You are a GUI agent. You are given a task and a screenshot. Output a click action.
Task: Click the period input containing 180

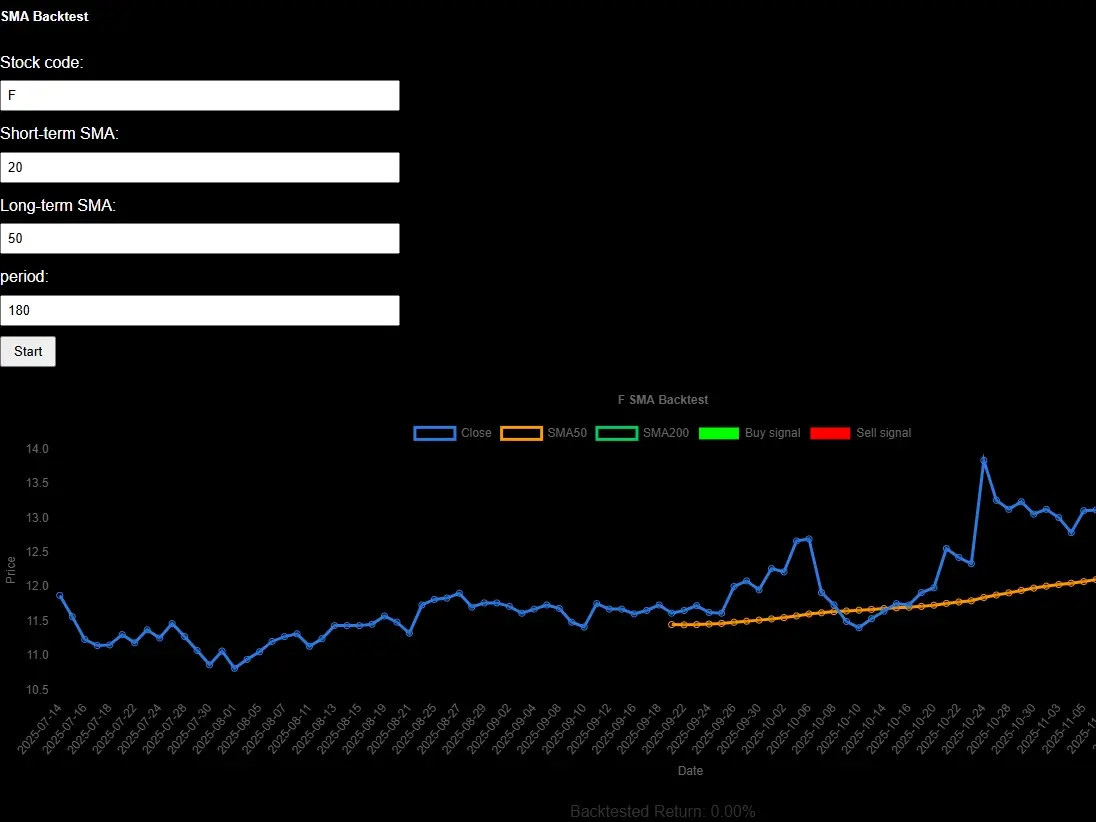tap(200, 311)
